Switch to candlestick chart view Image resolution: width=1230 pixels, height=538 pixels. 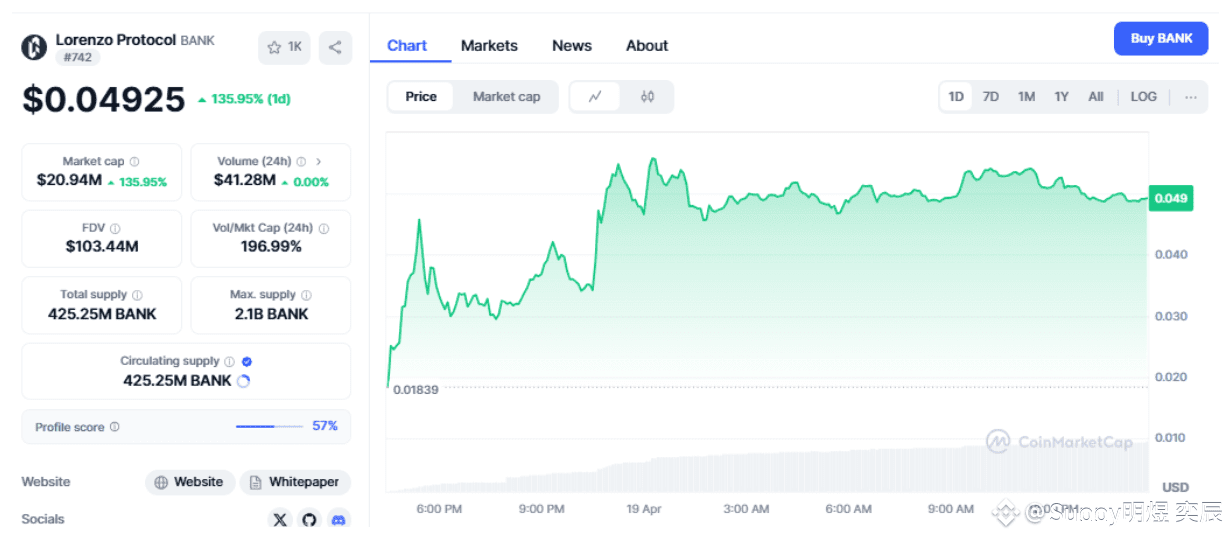pos(647,97)
